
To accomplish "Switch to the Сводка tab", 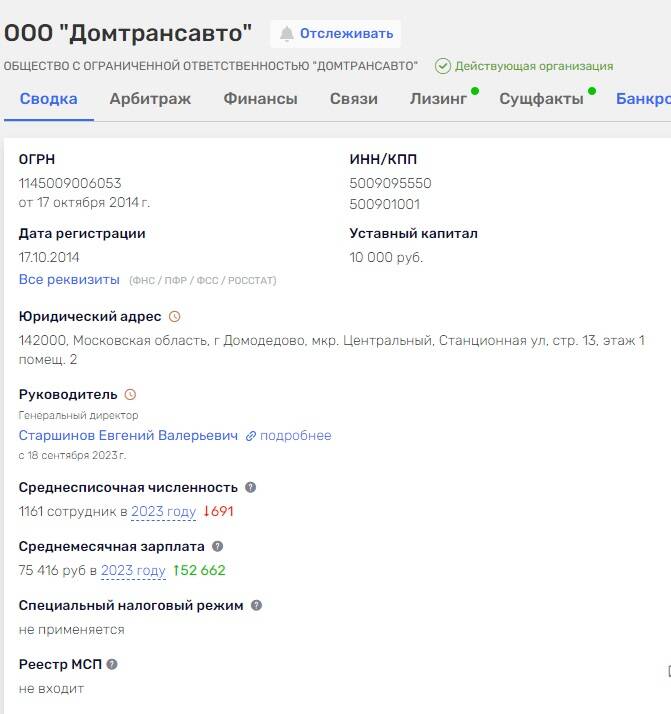I will [x=49, y=99].
